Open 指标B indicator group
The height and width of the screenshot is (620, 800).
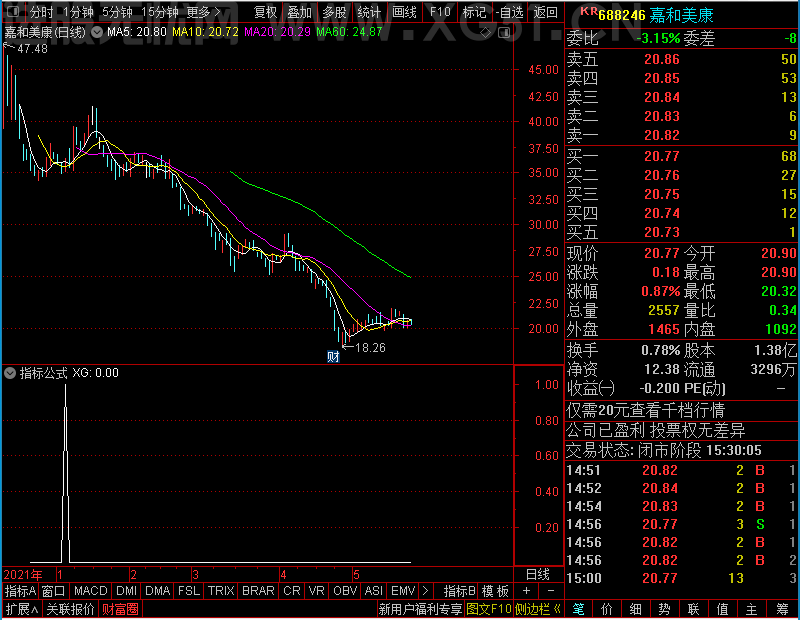[x=460, y=591]
